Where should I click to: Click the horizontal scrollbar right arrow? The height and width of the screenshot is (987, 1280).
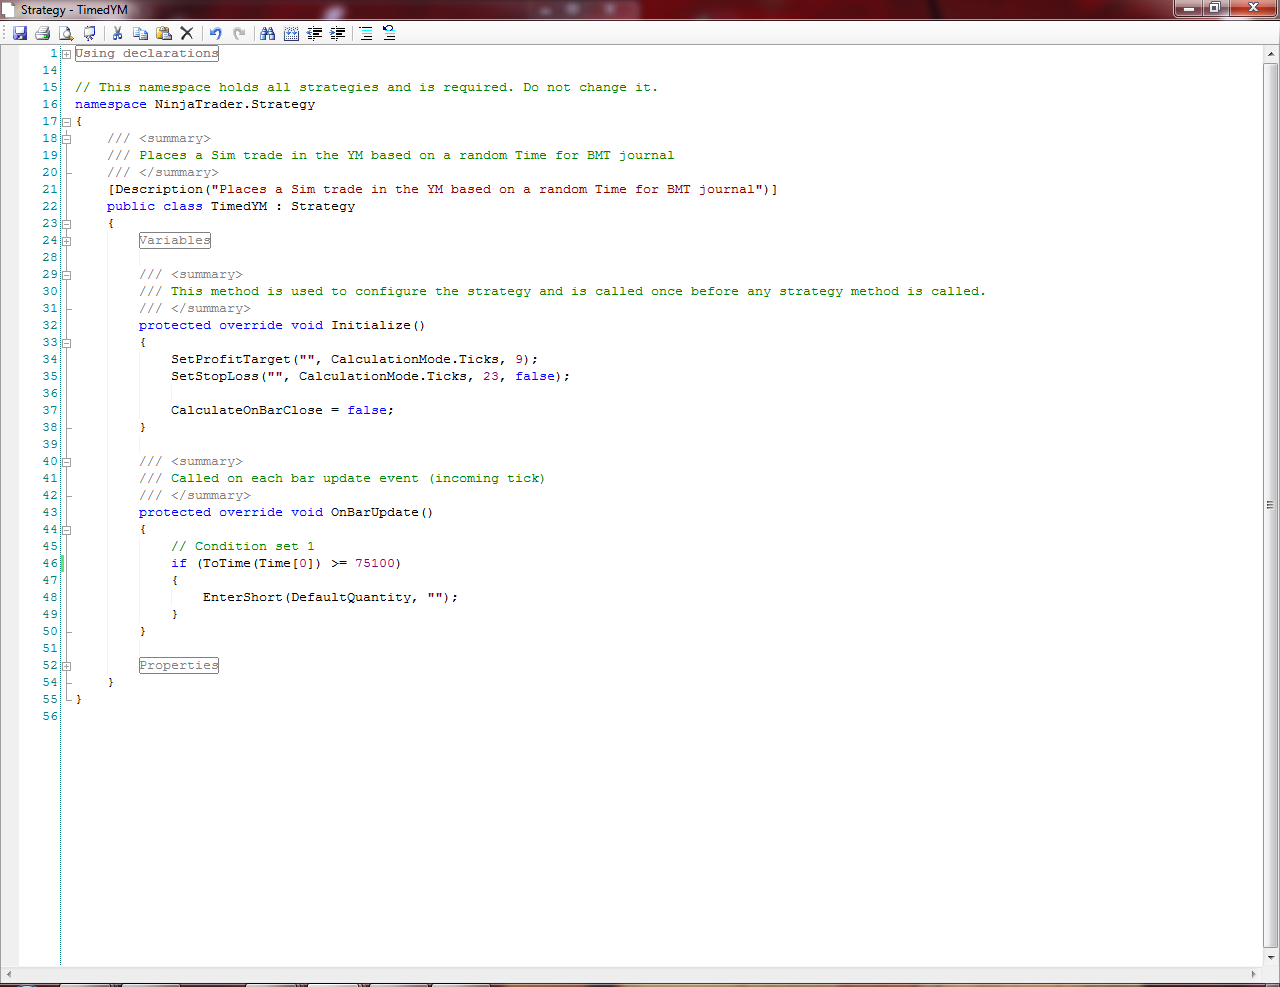[x=1253, y=974]
